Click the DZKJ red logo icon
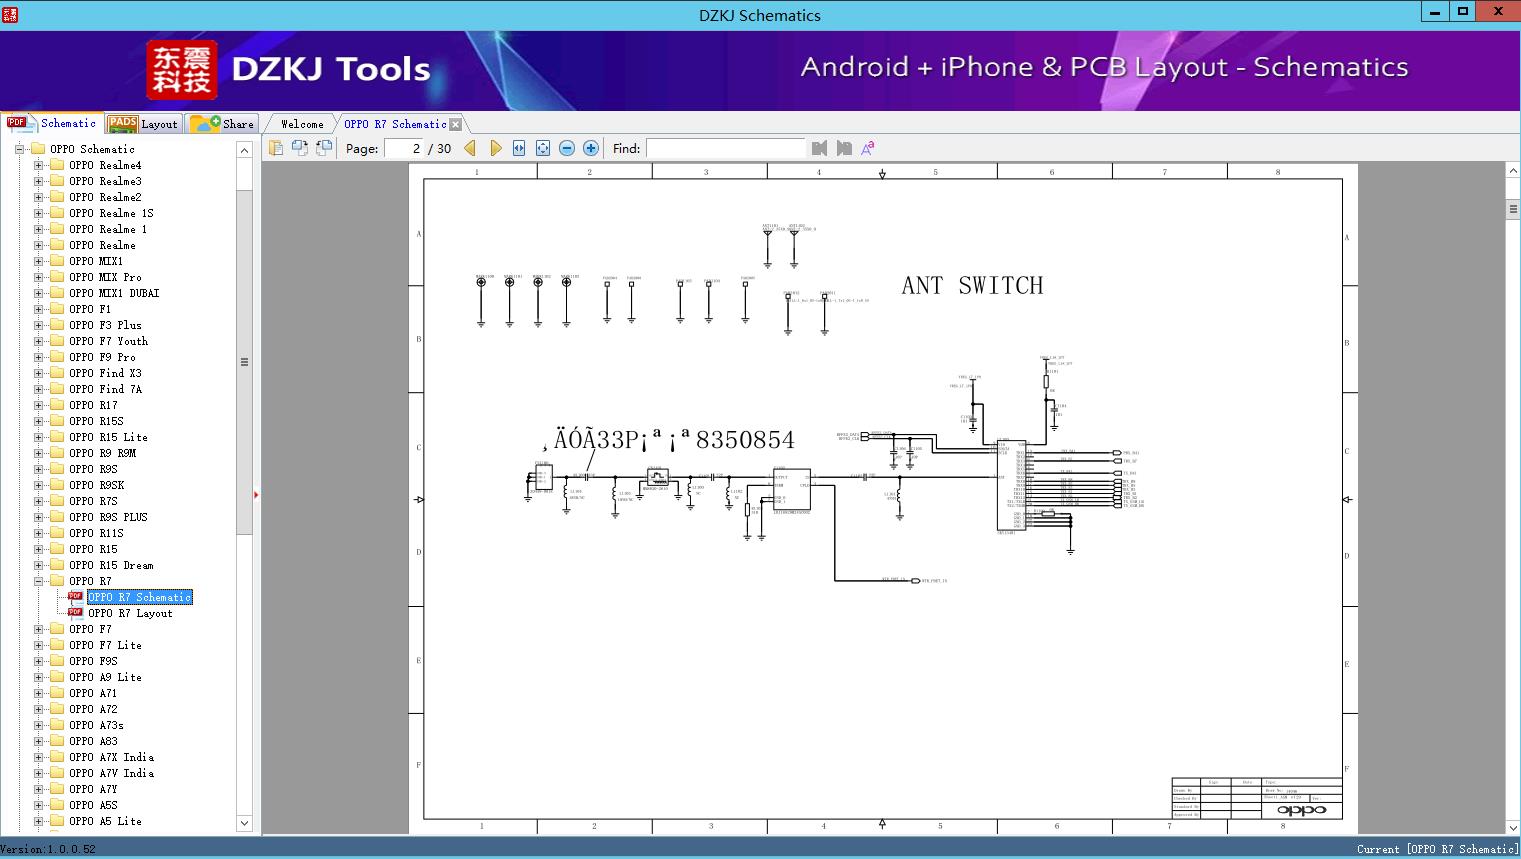Image resolution: width=1521 pixels, height=859 pixels. point(182,70)
